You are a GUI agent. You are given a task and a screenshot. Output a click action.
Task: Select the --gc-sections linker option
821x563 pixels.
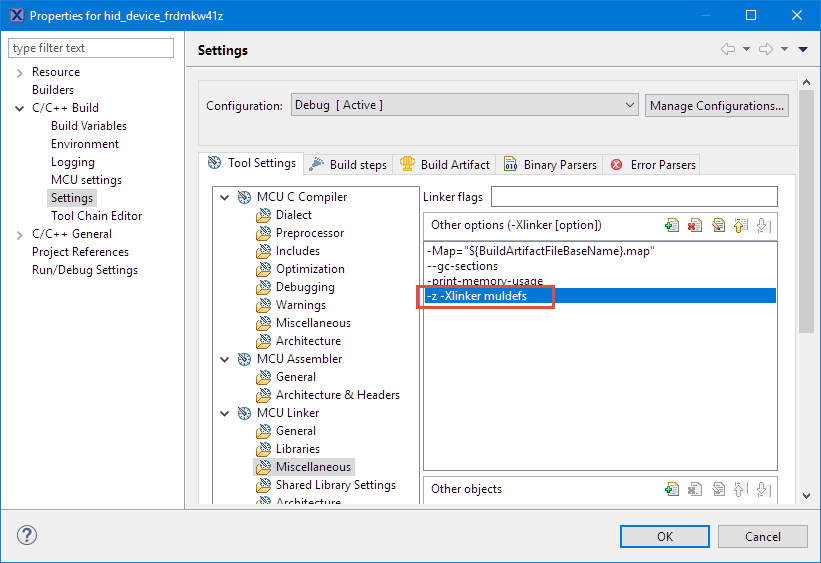pos(460,266)
